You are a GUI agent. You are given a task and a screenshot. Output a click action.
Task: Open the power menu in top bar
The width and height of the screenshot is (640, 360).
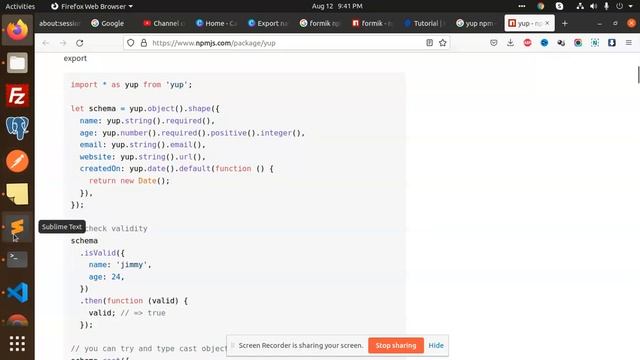[x=620, y=6]
